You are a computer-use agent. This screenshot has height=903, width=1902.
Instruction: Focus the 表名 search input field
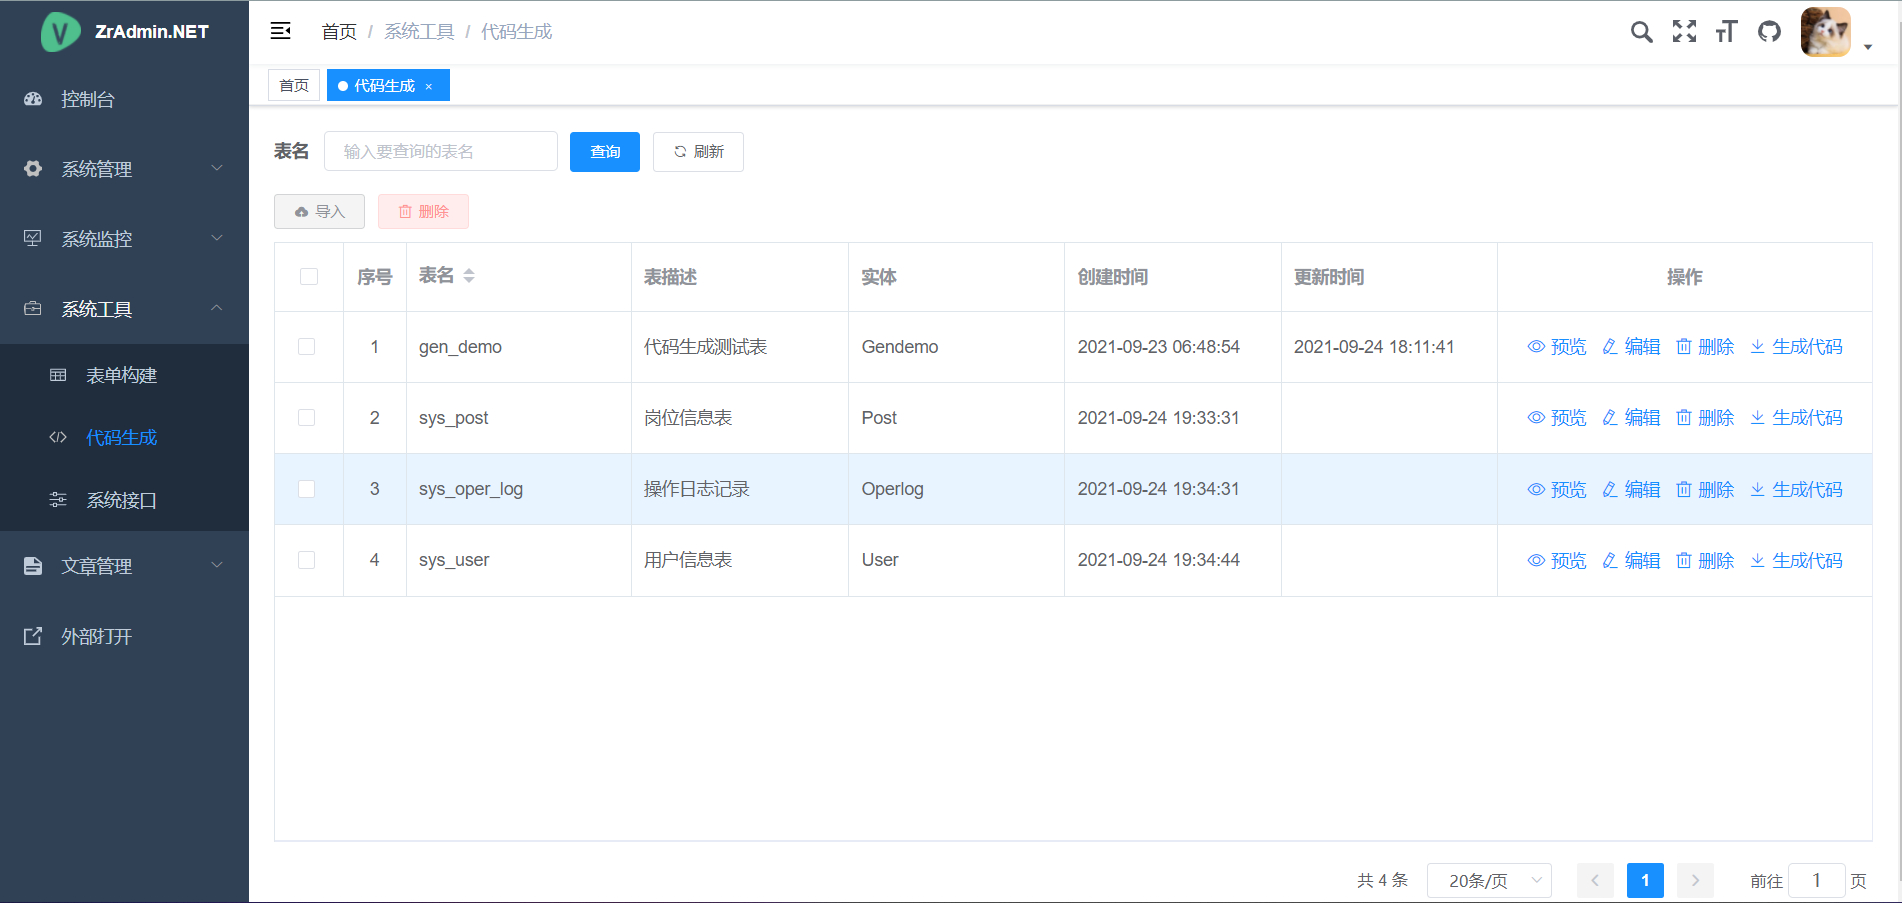[x=440, y=152]
